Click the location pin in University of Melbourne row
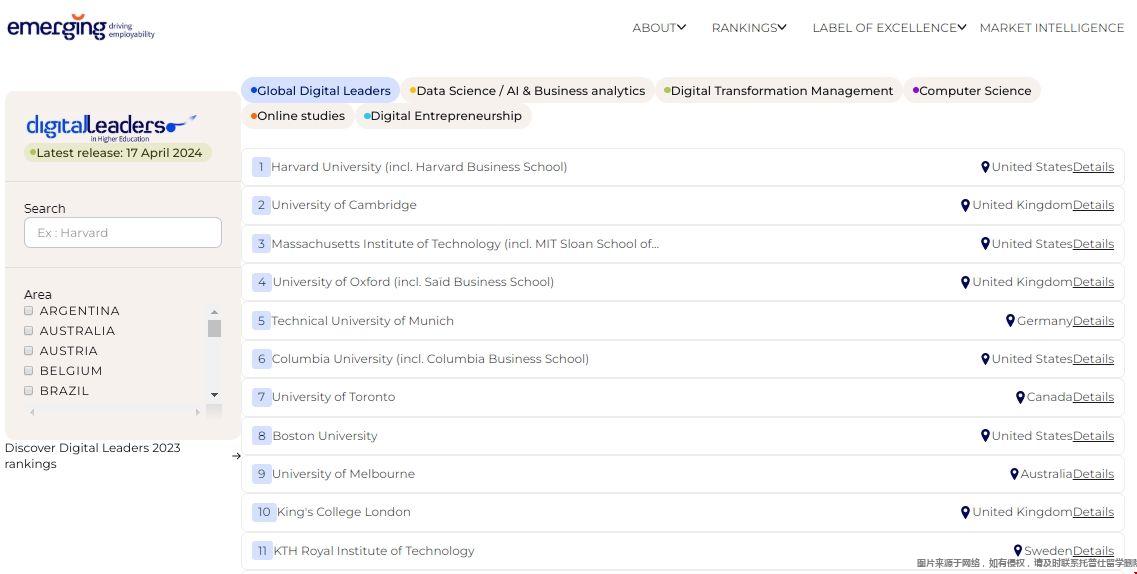The height and width of the screenshot is (574, 1137). tap(1013, 474)
